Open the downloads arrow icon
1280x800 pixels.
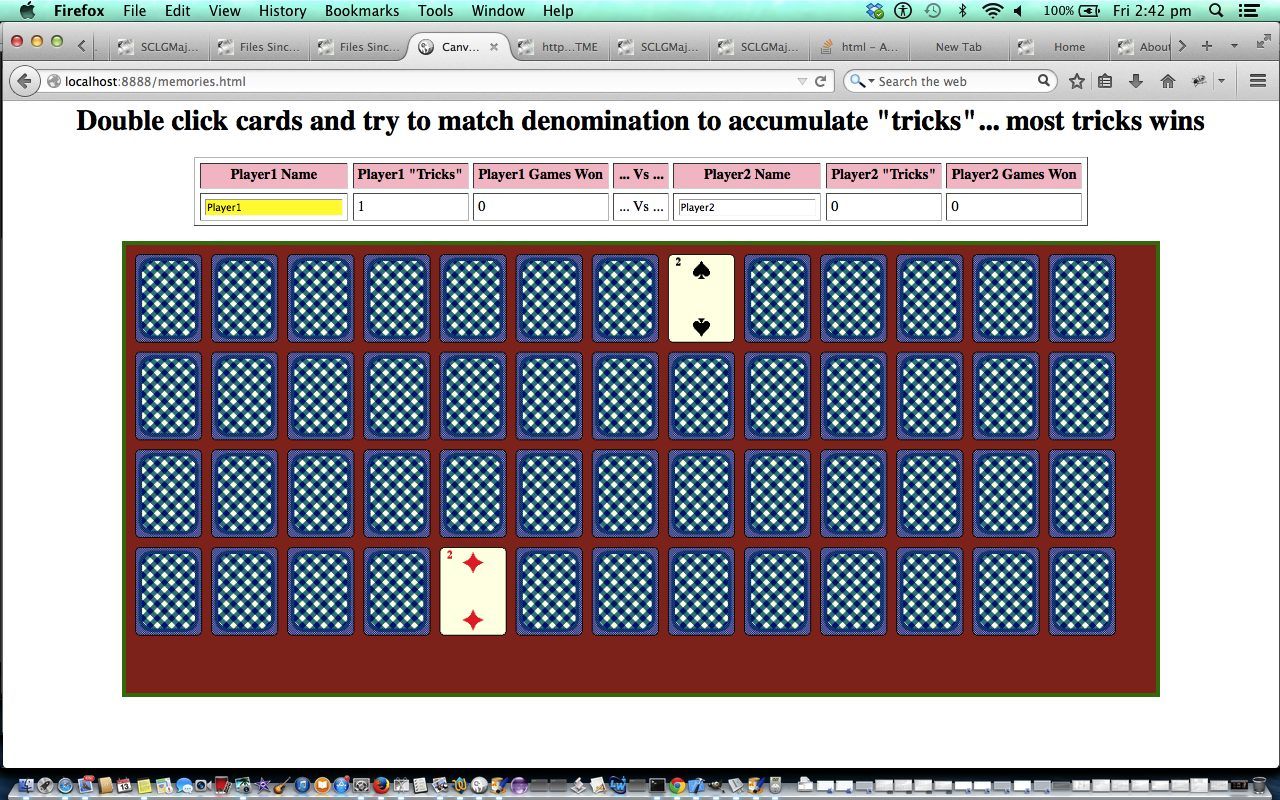tap(1136, 81)
